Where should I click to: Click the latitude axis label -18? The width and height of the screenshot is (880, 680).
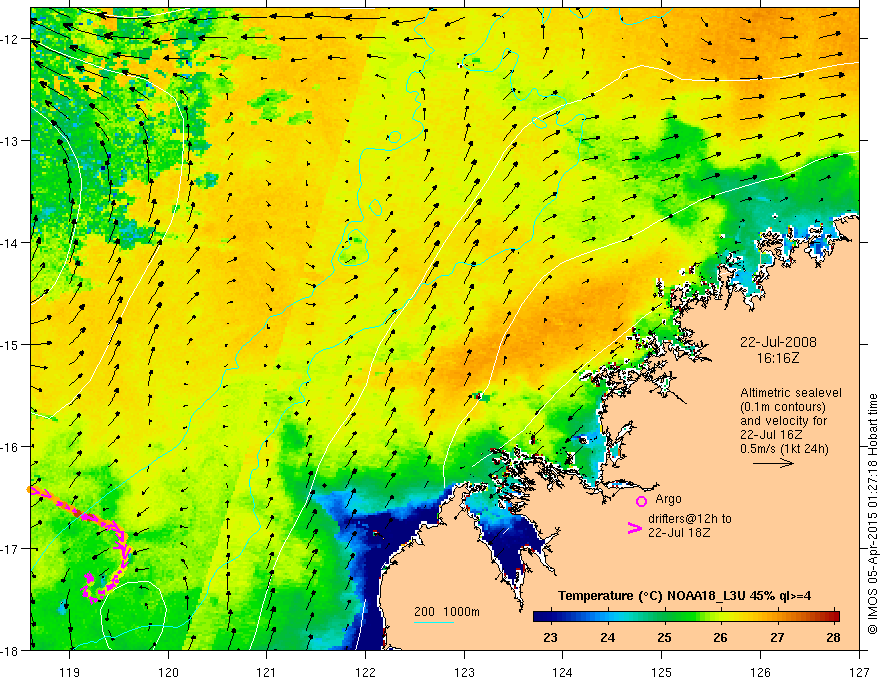coord(11,651)
